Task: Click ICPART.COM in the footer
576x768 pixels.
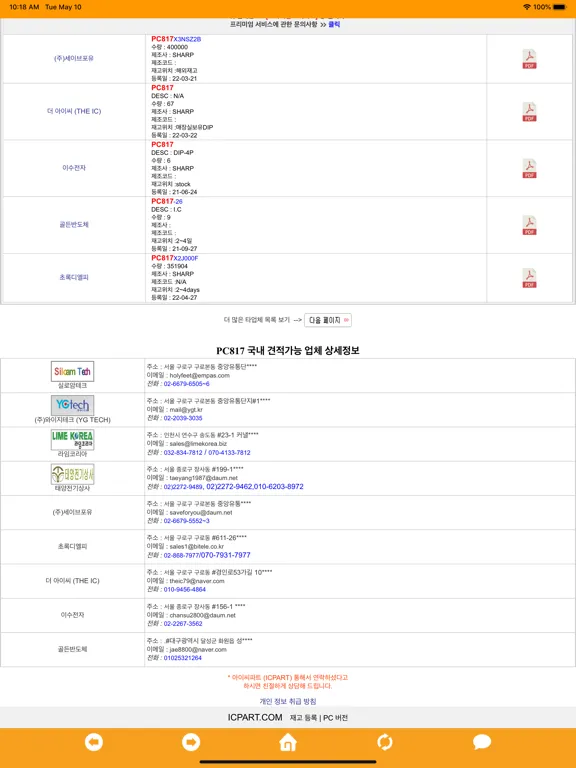Action: tap(255, 718)
